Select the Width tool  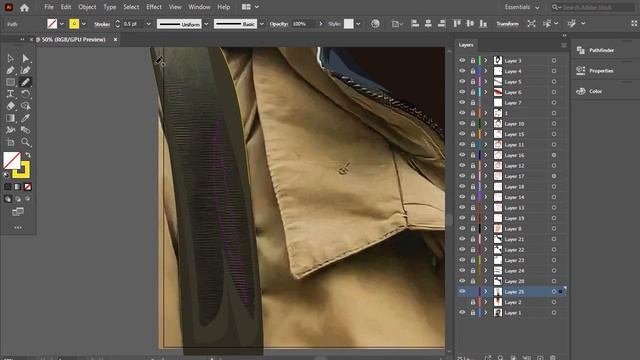[x=11, y=130]
